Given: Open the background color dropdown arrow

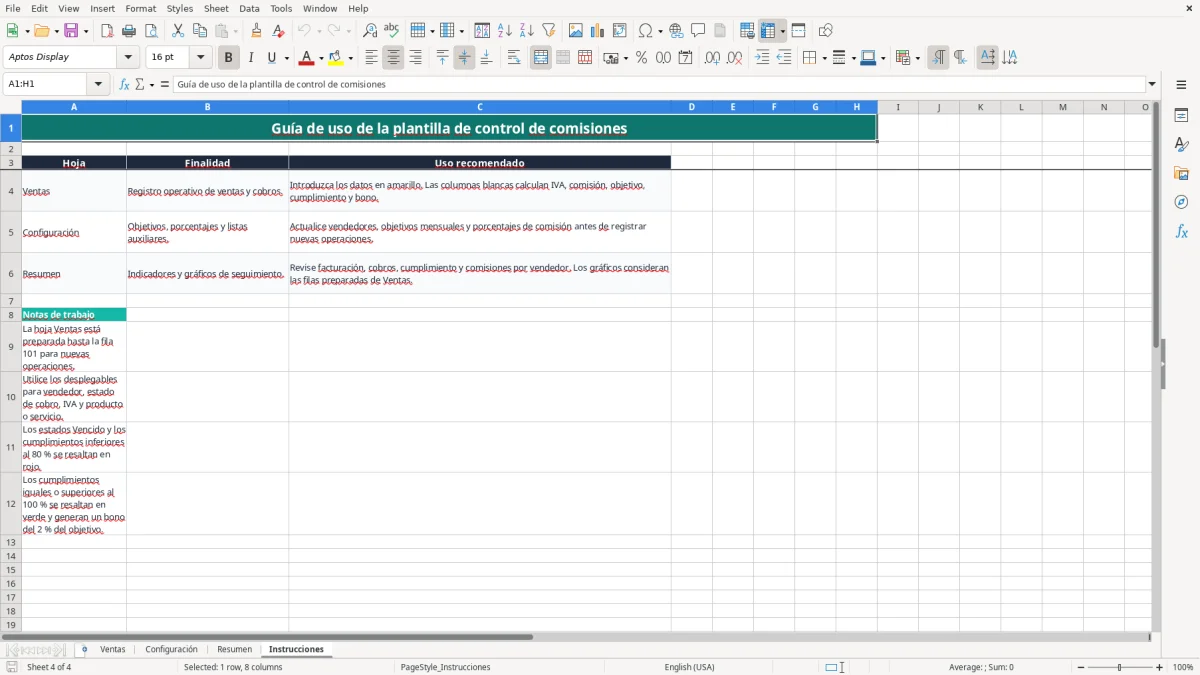Looking at the screenshot, I should [x=351, y=58].
